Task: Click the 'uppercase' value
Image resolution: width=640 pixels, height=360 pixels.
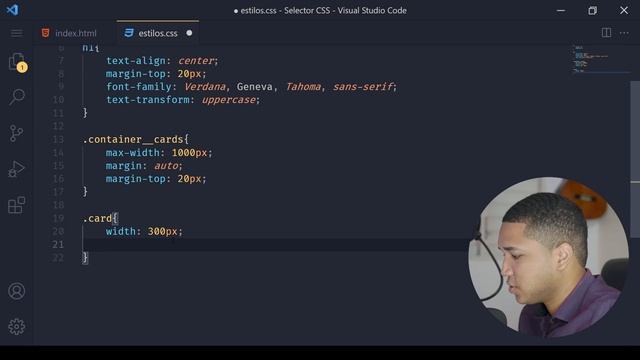Action: (x=229, y=100)
